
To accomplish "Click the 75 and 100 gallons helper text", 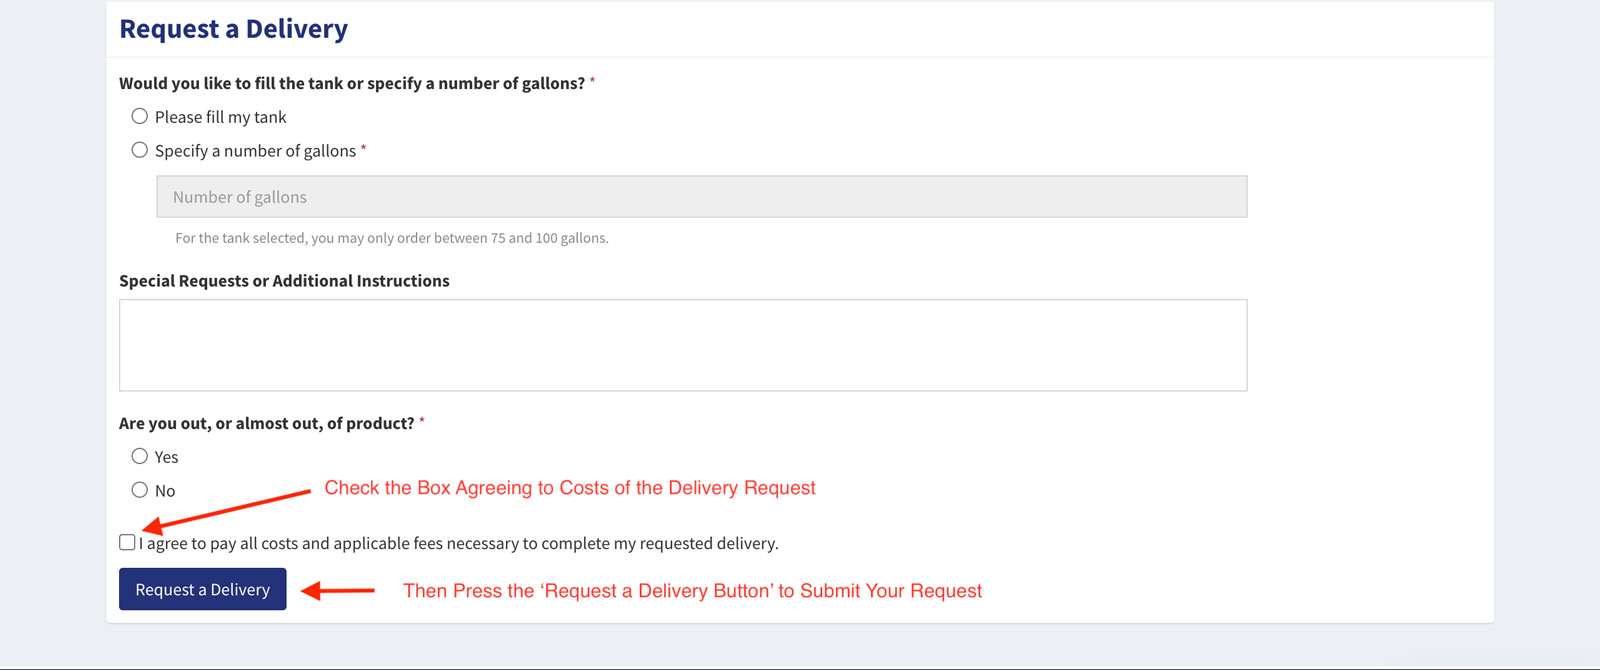I will click(392, 238).
